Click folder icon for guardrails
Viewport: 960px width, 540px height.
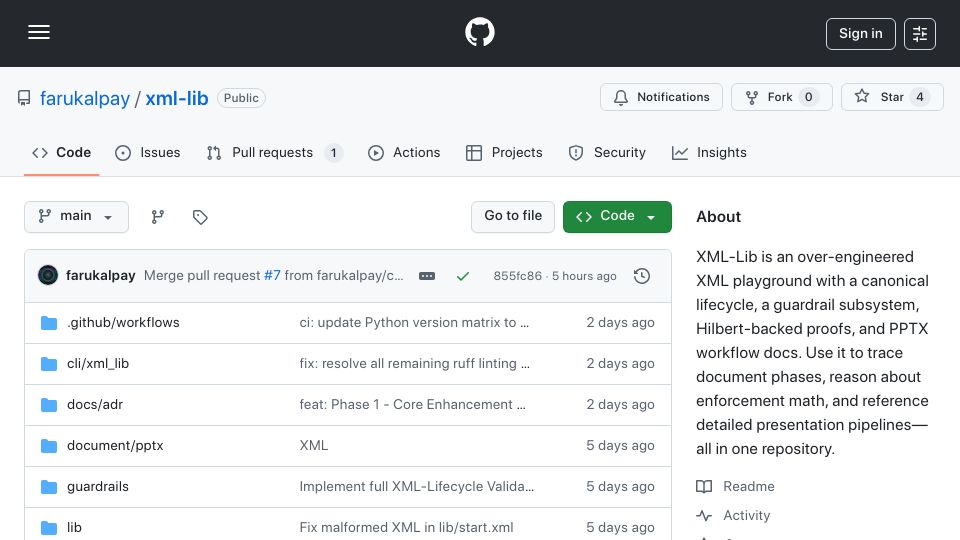[x=49, y=487]
